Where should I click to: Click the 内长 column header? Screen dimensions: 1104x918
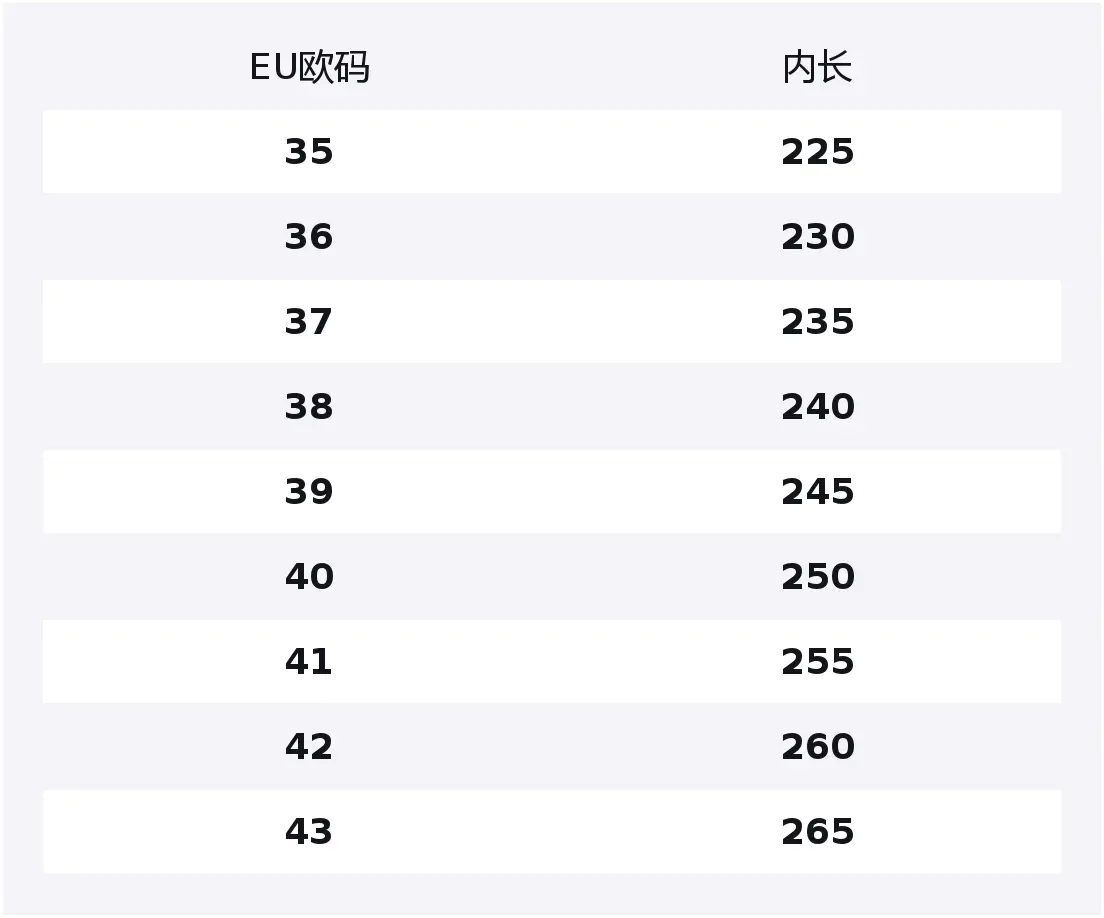(817, 68)
